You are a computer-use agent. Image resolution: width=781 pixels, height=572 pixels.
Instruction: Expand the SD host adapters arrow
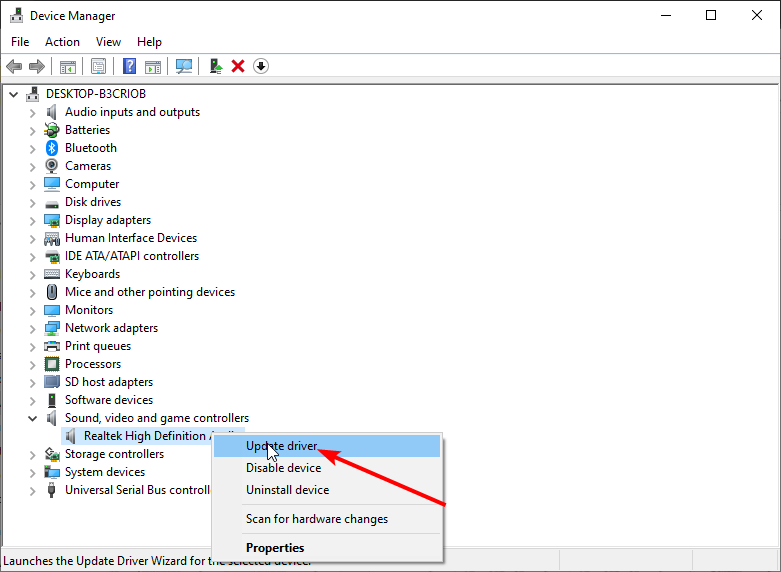point(32,382)
